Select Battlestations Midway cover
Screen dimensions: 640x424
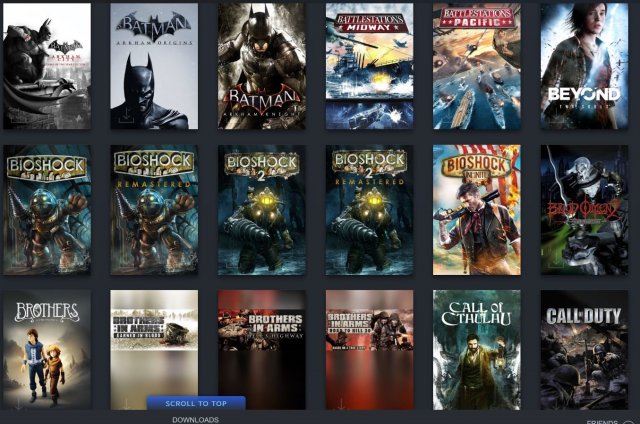pyautogui.click(x=368, y=66)
